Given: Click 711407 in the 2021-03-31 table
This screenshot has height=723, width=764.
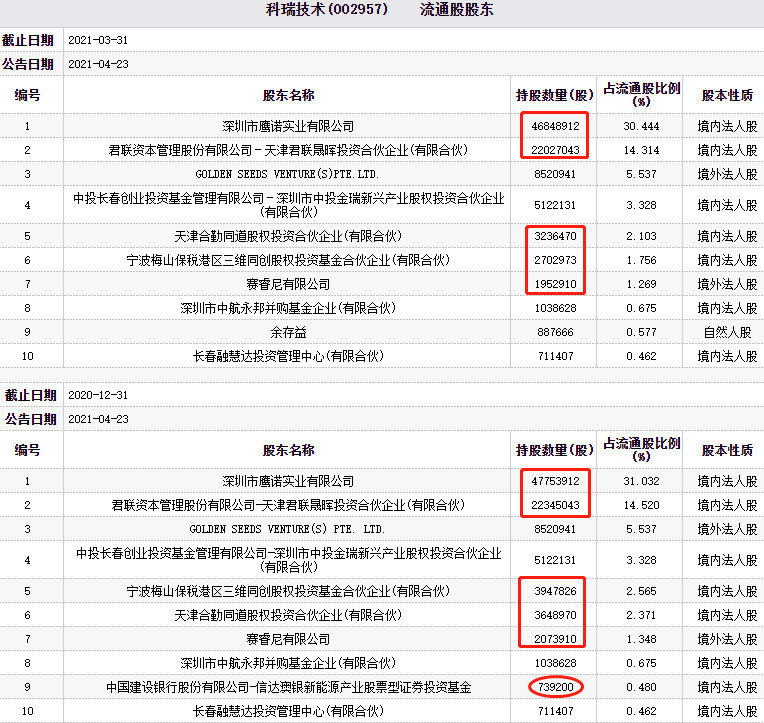Looking at the screenshot, I should click(555, 356).
